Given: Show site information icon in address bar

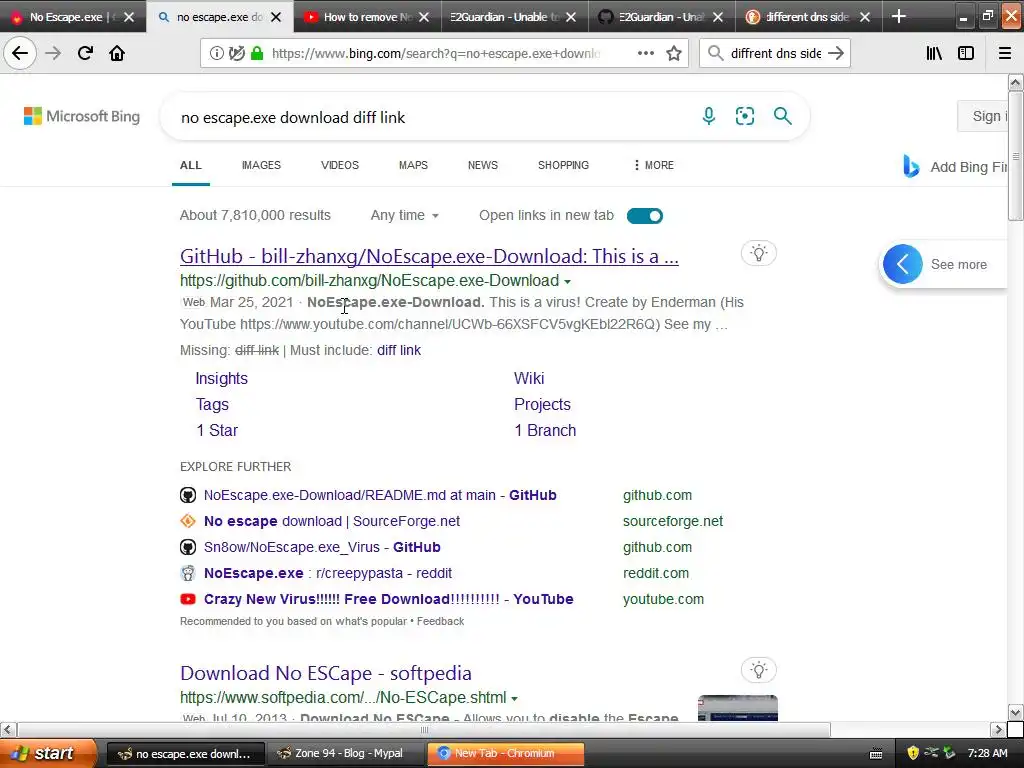Looking at the screenshot, I should coord(216,54).
